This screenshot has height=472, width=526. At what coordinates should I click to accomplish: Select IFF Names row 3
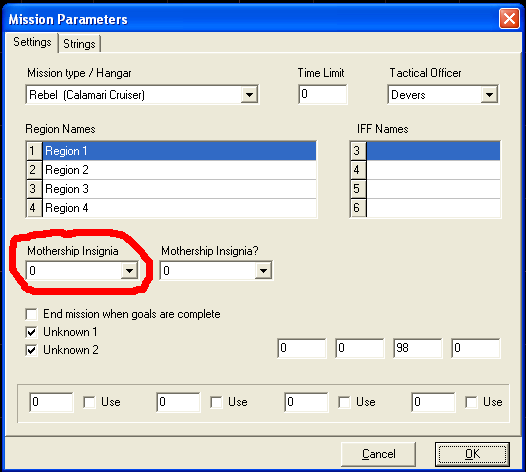pyautogui.click(x=425, y=151)
